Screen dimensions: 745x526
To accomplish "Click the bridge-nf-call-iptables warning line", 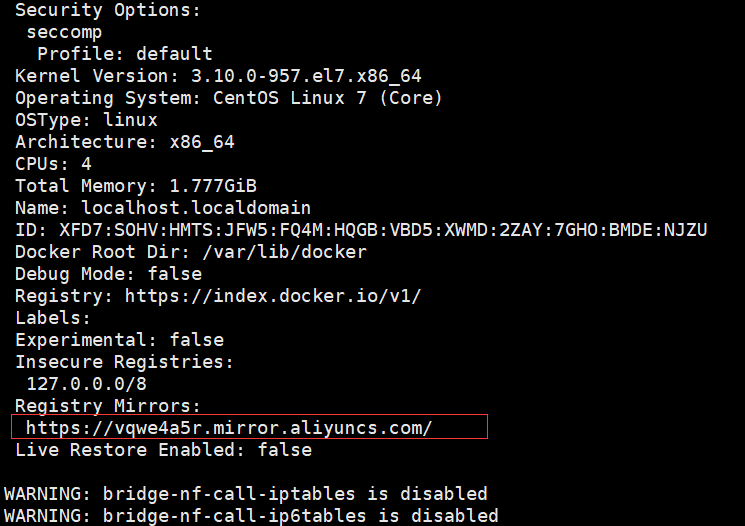I will (x=246, y=494).
